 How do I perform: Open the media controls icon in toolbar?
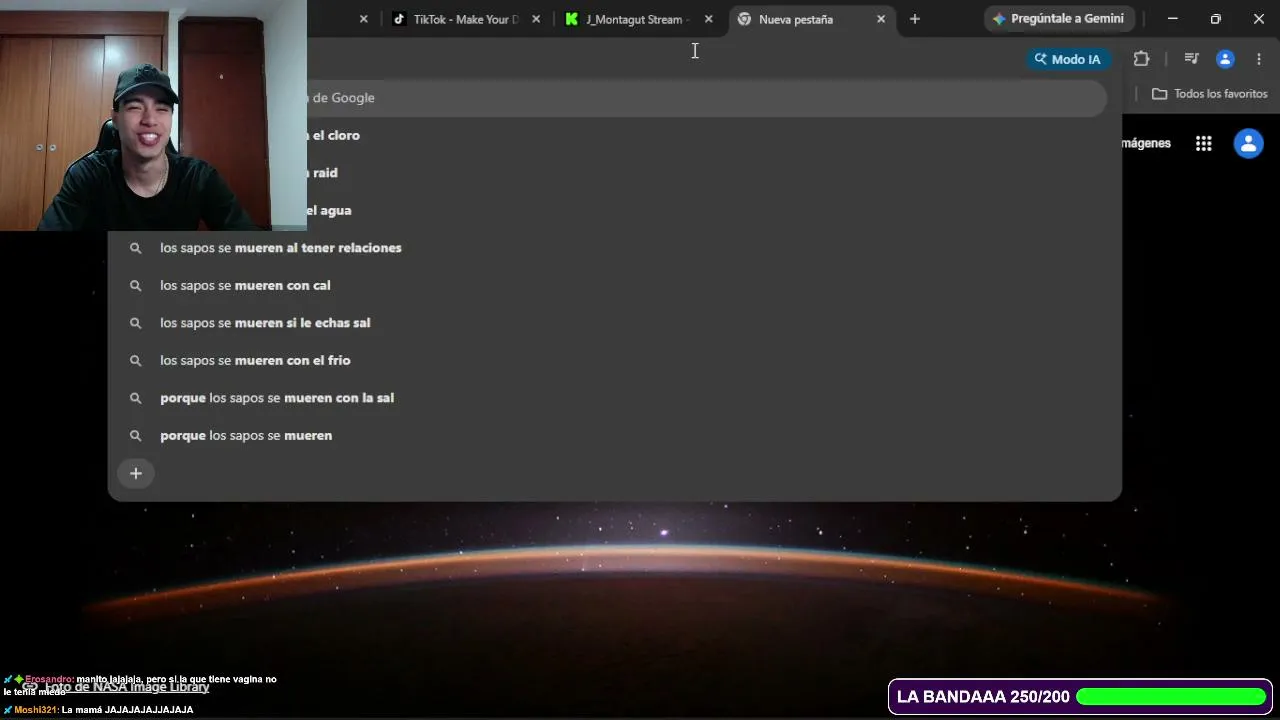click(x=1191, y=59)
